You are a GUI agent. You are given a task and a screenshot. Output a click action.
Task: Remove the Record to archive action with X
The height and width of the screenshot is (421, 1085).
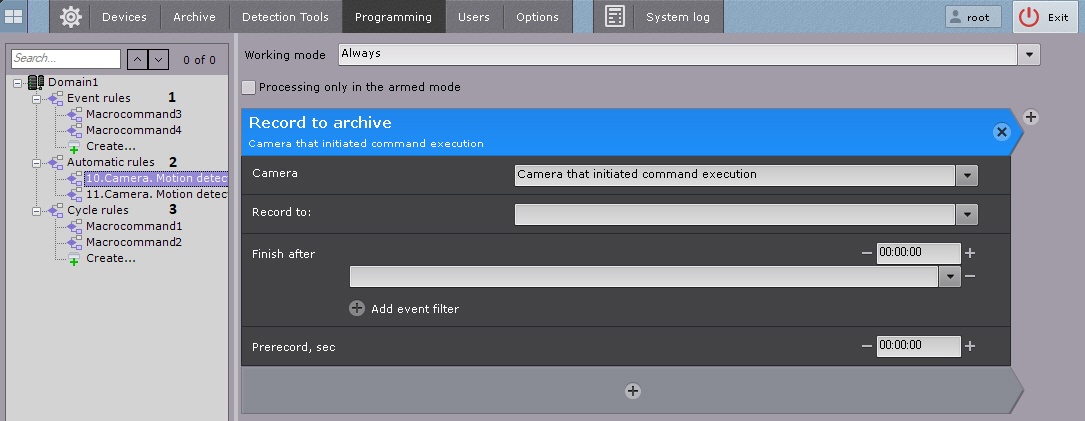1000,132
